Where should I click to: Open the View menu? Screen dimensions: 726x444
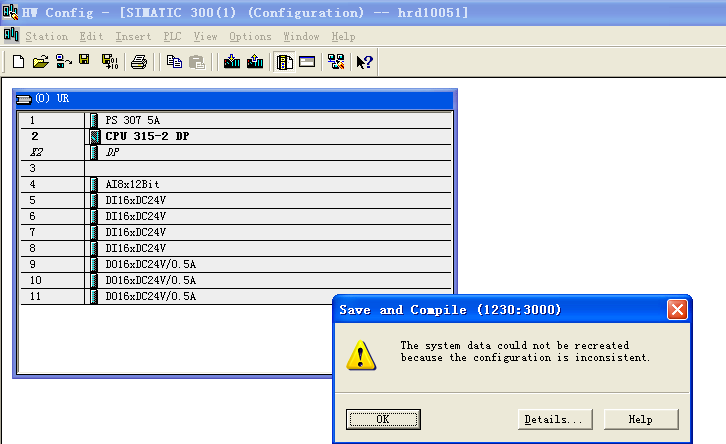(205, 37)
